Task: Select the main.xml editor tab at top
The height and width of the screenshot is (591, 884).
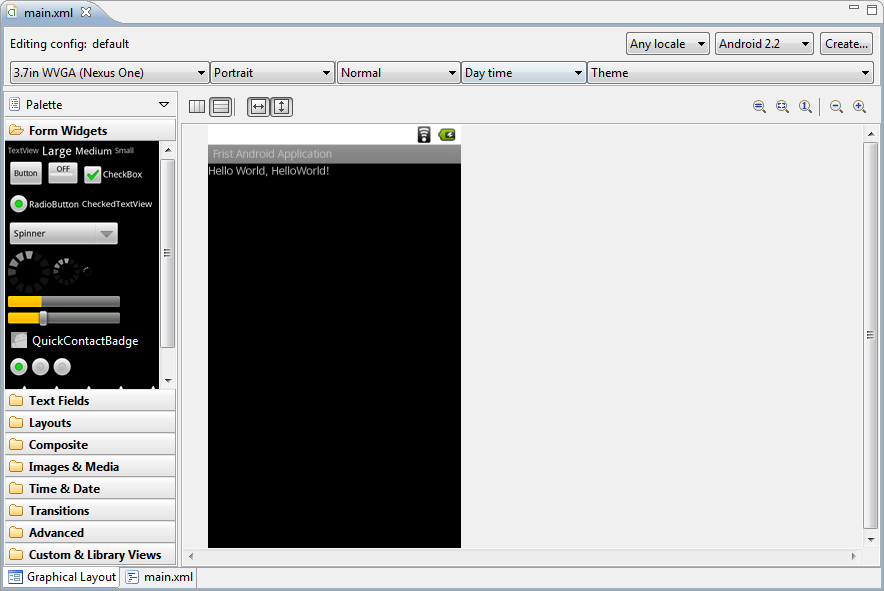Action: point(48,12)
